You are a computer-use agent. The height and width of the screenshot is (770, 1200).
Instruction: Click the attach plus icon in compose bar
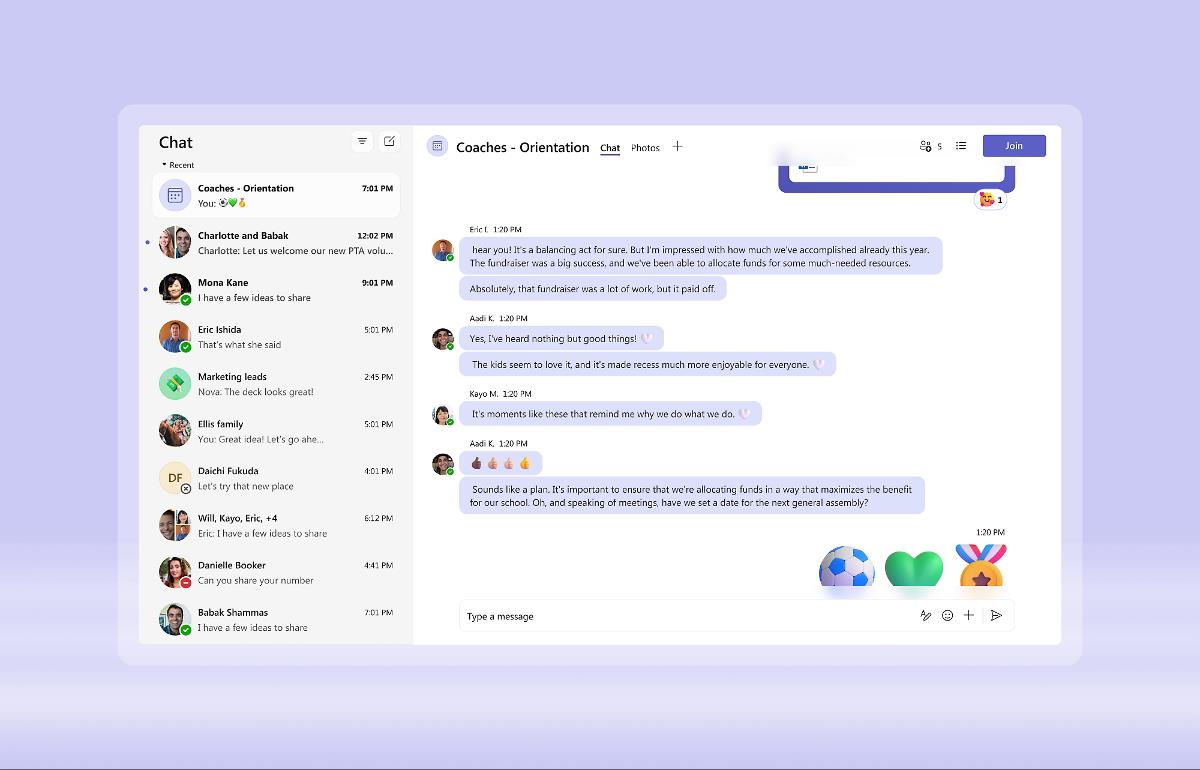click(969, 616)
